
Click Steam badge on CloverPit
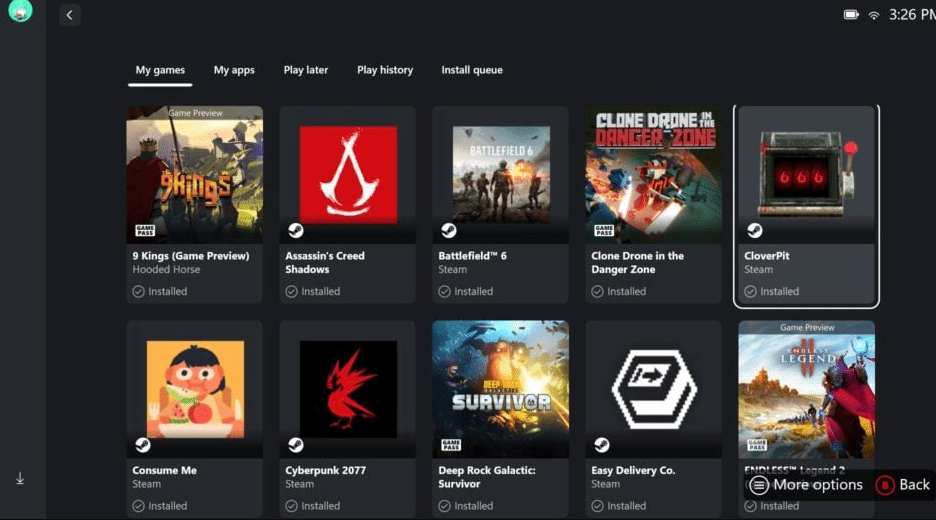[x=755, y=230]
